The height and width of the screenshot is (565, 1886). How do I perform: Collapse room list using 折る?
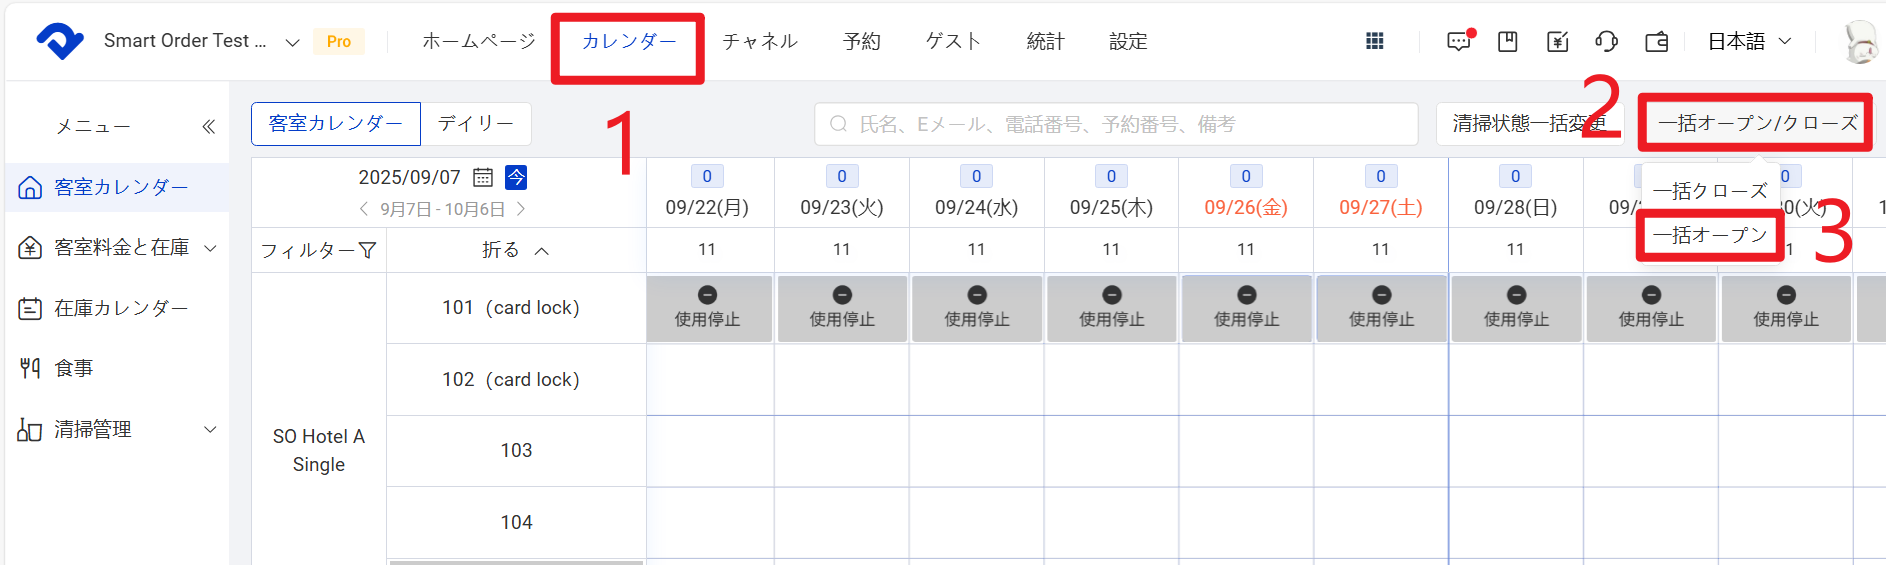tap(515, 250)
